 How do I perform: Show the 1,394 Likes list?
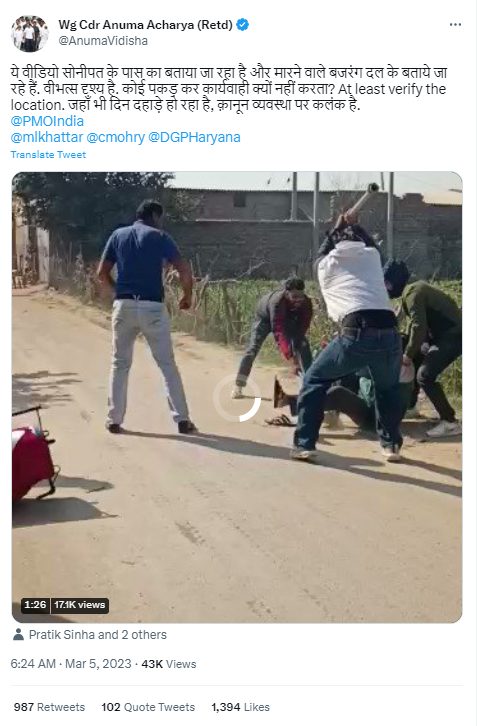240,707
